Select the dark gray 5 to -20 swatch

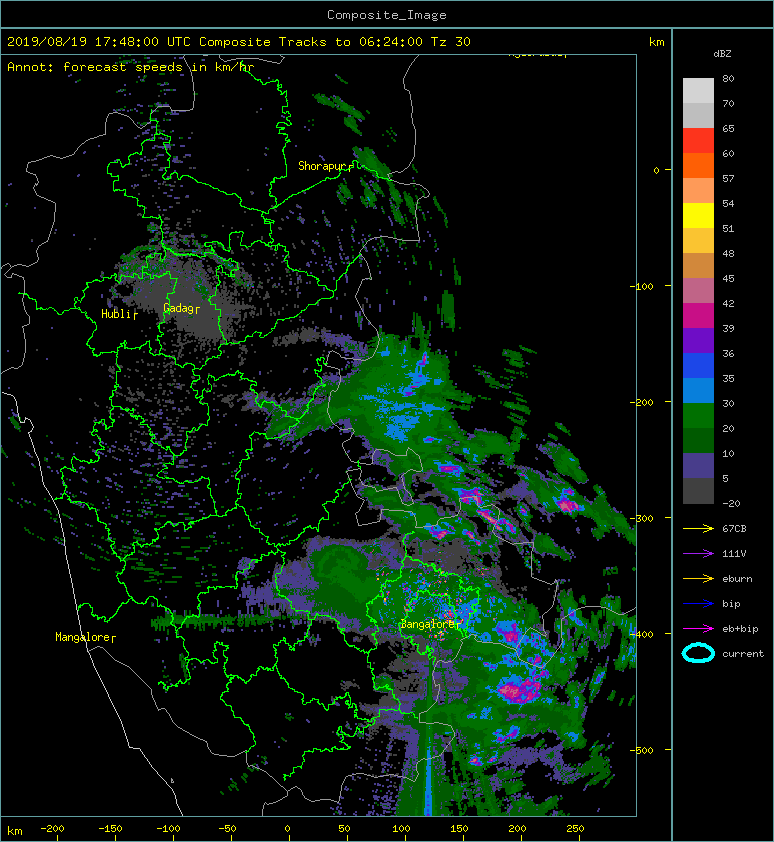(698, 491)
